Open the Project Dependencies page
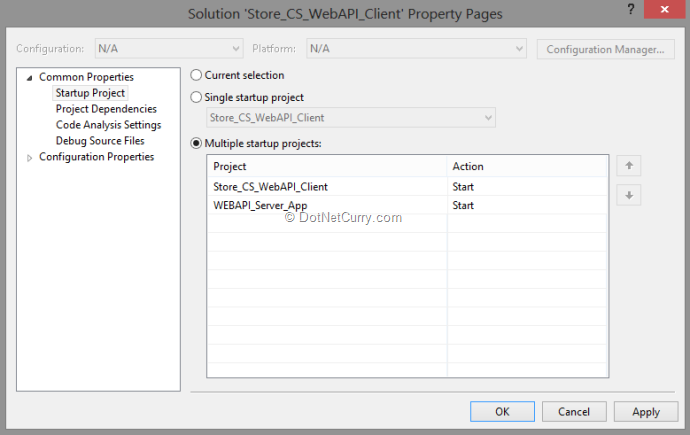Screen dimensions: 690x435 [106, 109]
